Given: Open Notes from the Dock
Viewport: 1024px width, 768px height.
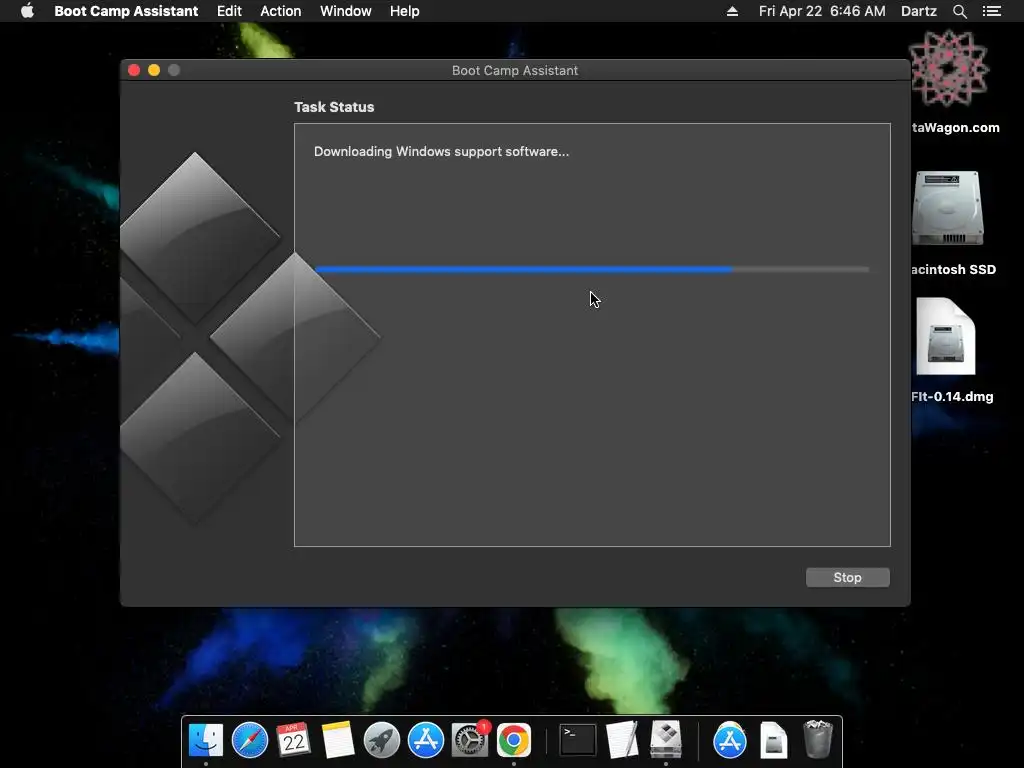Looking at the screenshot, I should click(x=338, y=740).
